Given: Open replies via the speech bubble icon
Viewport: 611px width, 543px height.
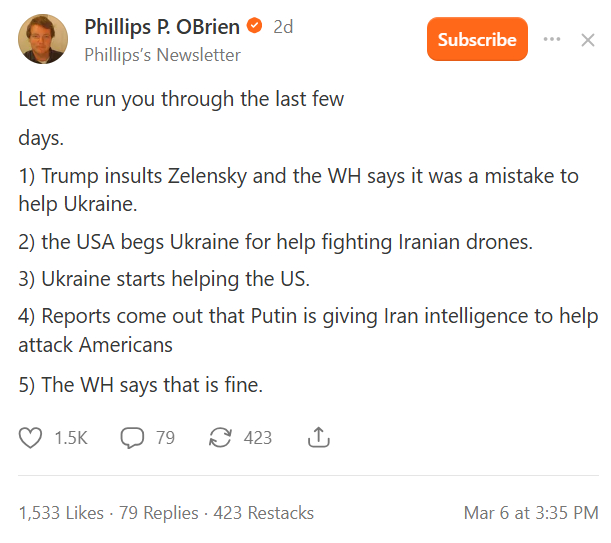Looking at the screenshot, I should coord(132,437).
